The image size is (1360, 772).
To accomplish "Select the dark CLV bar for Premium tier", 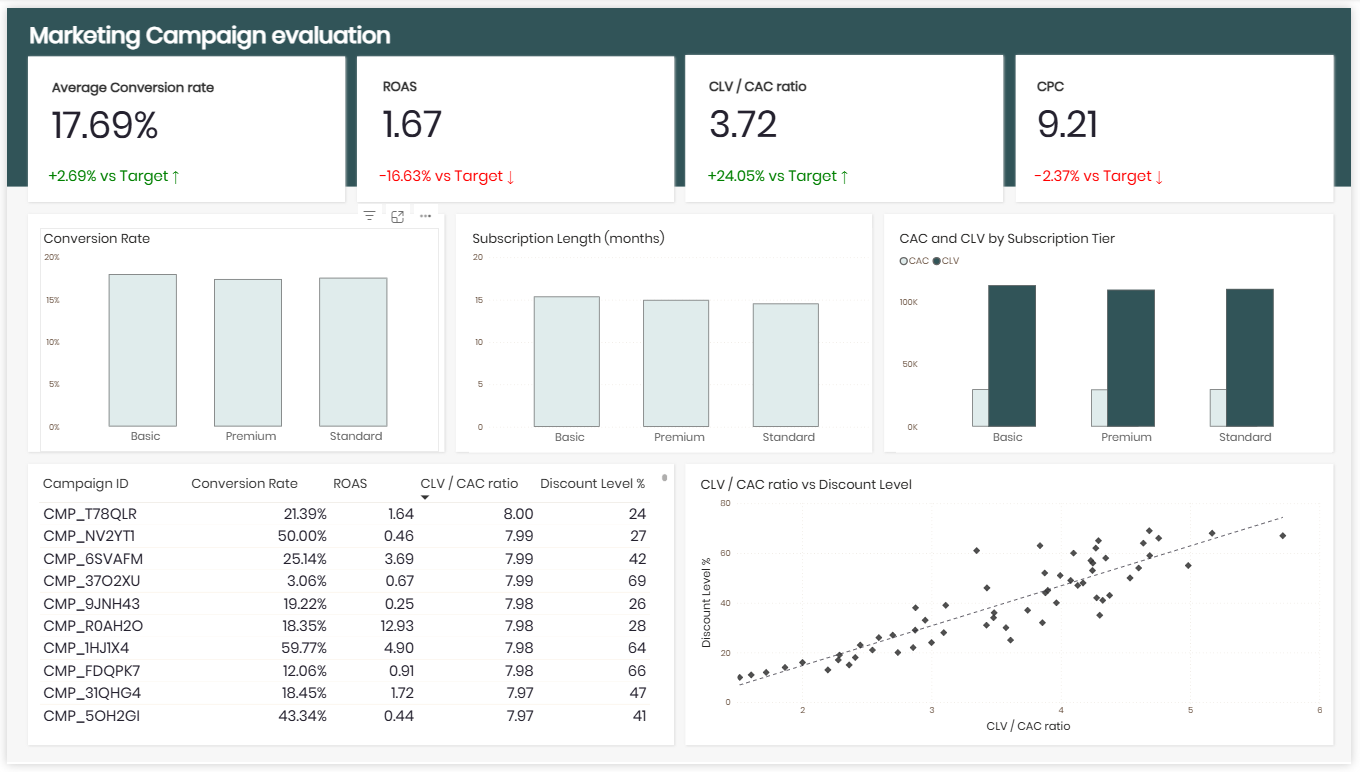I will [1131, 358].
